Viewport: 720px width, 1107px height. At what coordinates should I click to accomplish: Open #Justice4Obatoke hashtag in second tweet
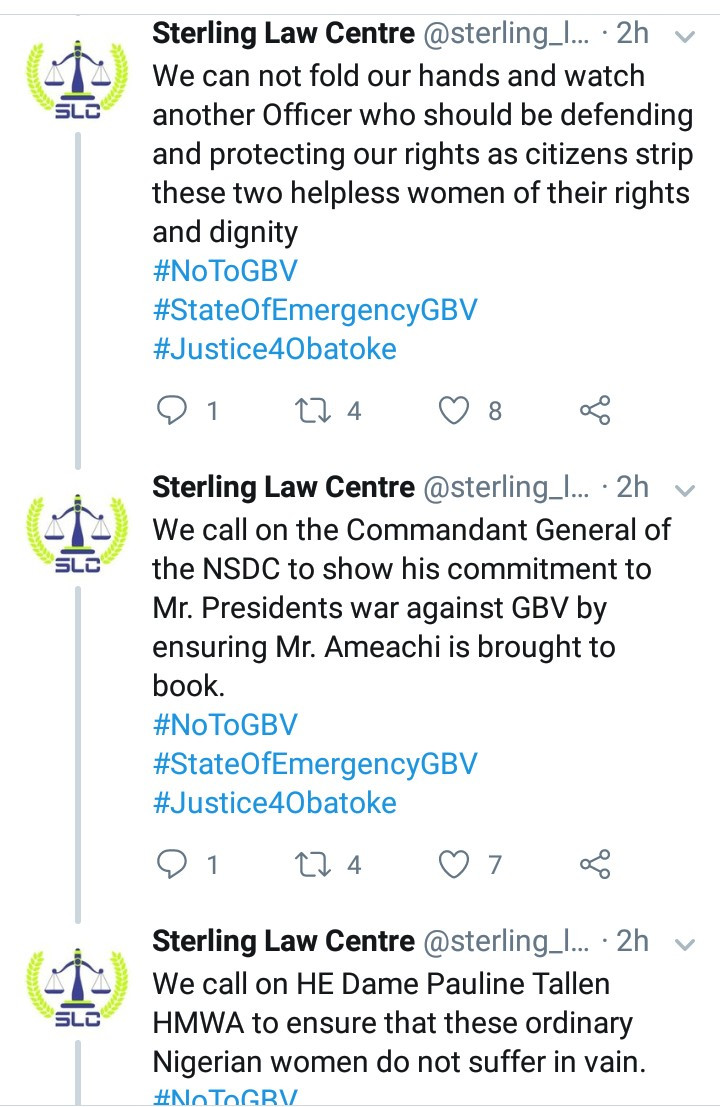(x=275, y=803)
